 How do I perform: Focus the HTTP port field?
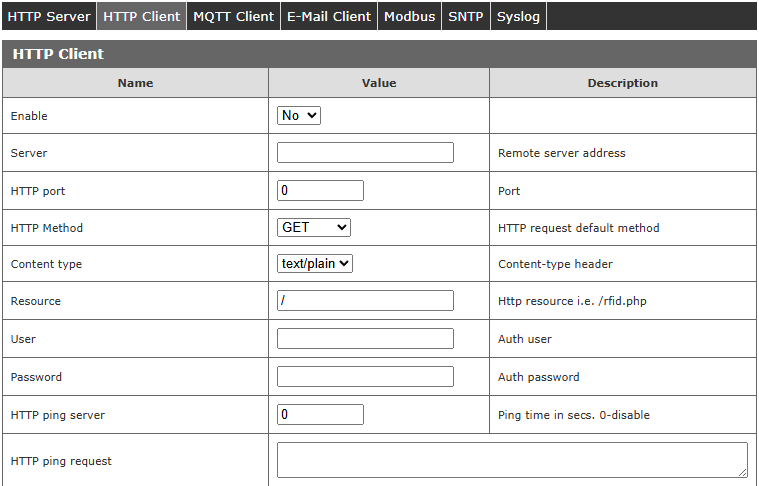(x=320, y=191)
